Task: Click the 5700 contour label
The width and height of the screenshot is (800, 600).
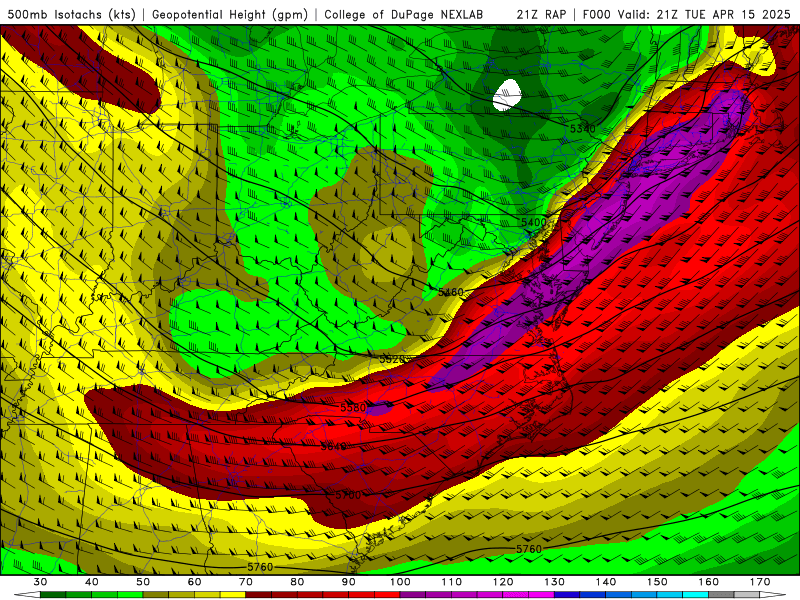Action: pyautogui.click(x=348, y=495)
